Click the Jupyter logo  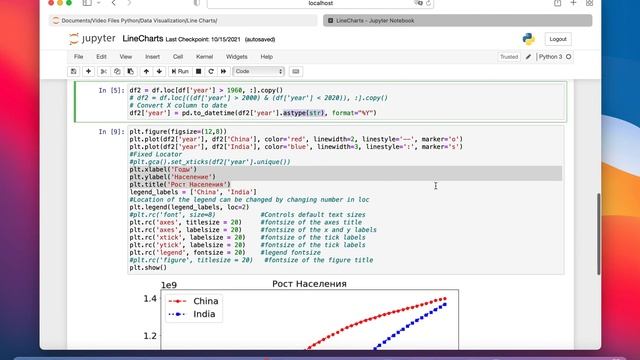(92, 39)
